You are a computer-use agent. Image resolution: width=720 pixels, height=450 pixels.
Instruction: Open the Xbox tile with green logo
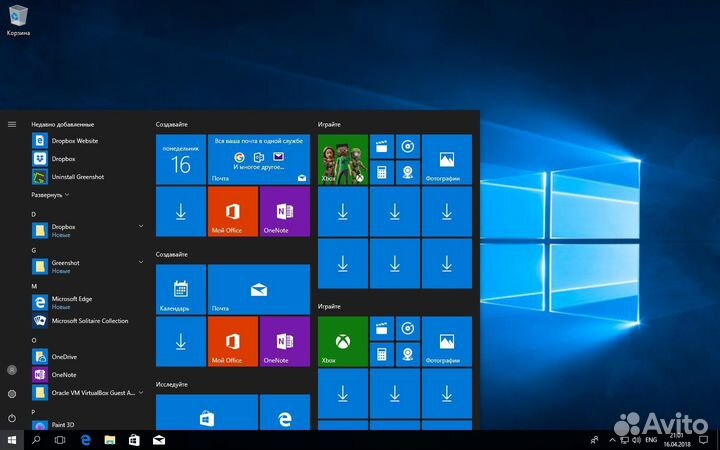pyautogui.click(x=343, y=341)
